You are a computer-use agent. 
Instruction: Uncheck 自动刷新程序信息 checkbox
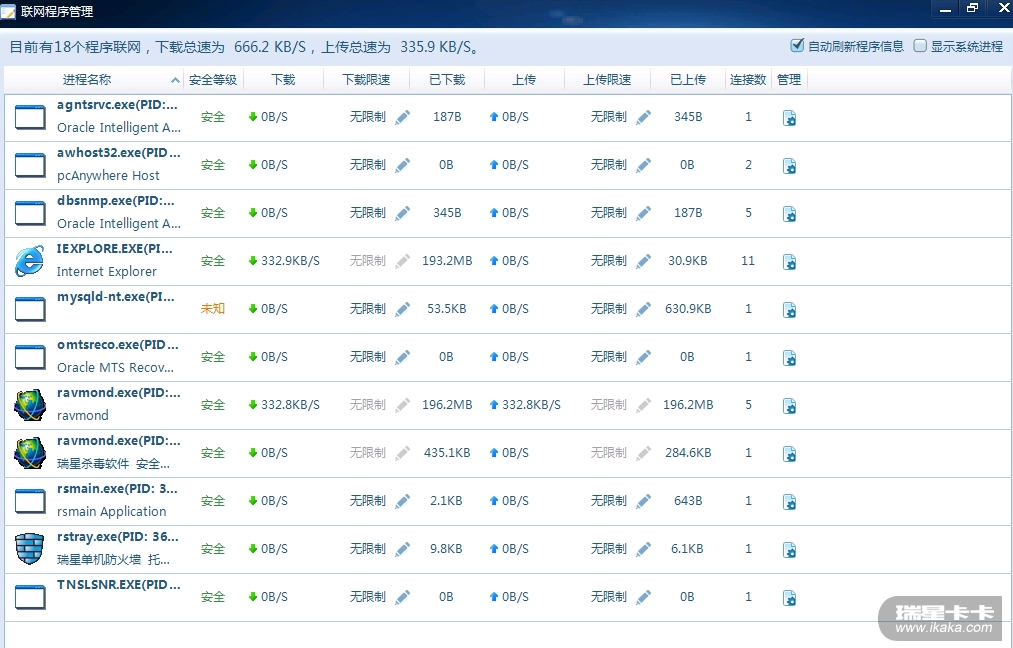coord(797,46)
